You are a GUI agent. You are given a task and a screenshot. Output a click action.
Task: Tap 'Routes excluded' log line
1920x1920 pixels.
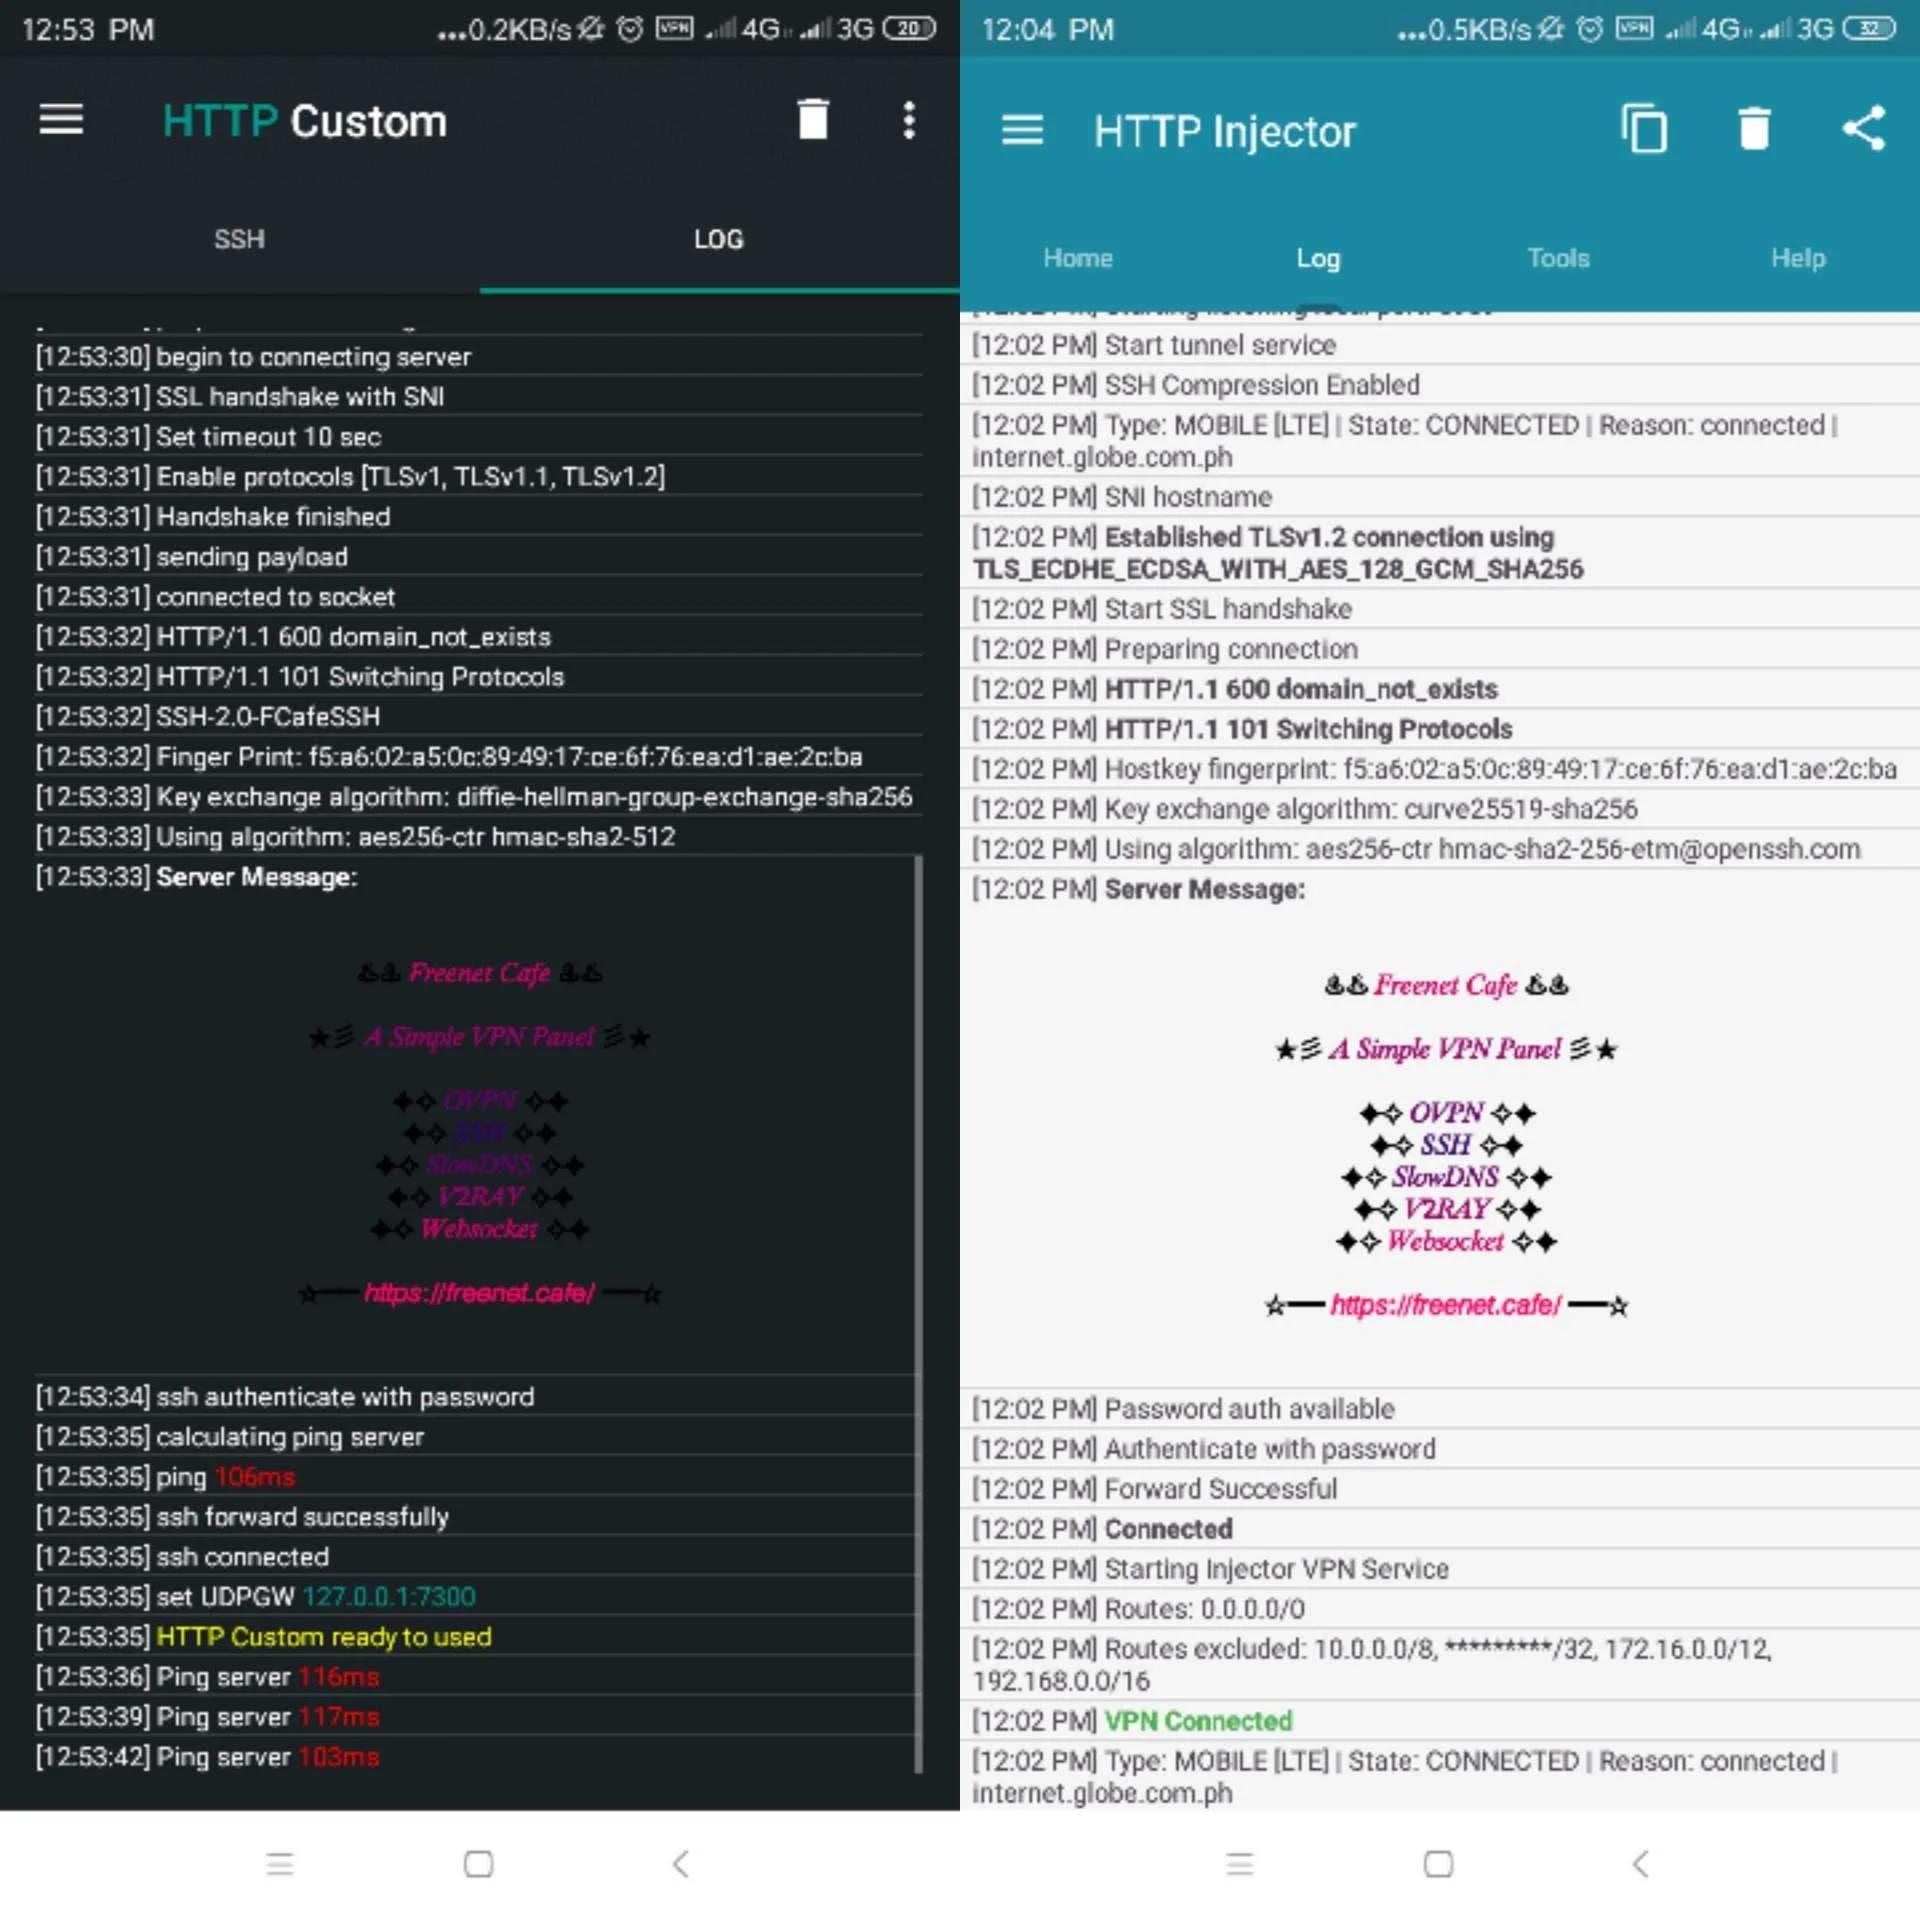click(x=1440, y=1664)
